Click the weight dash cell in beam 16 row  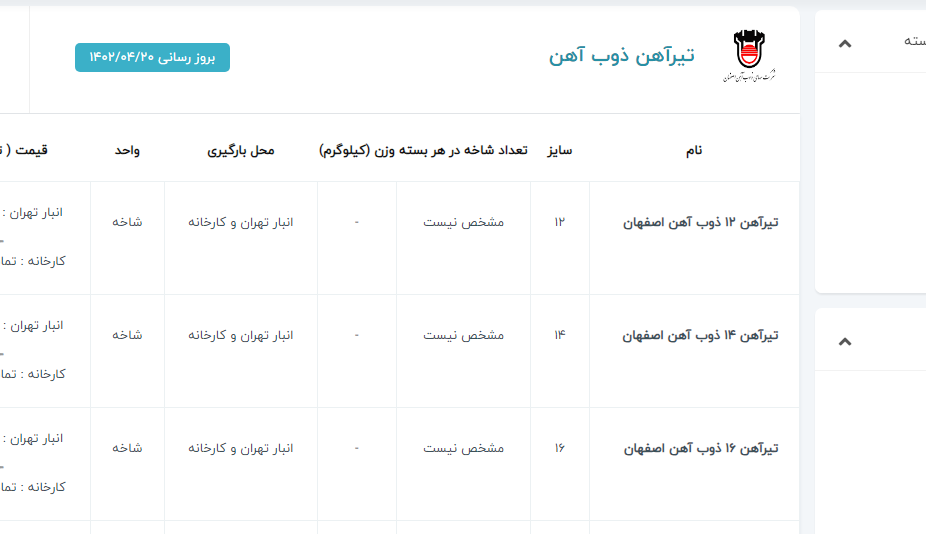[x=357, y=448]
